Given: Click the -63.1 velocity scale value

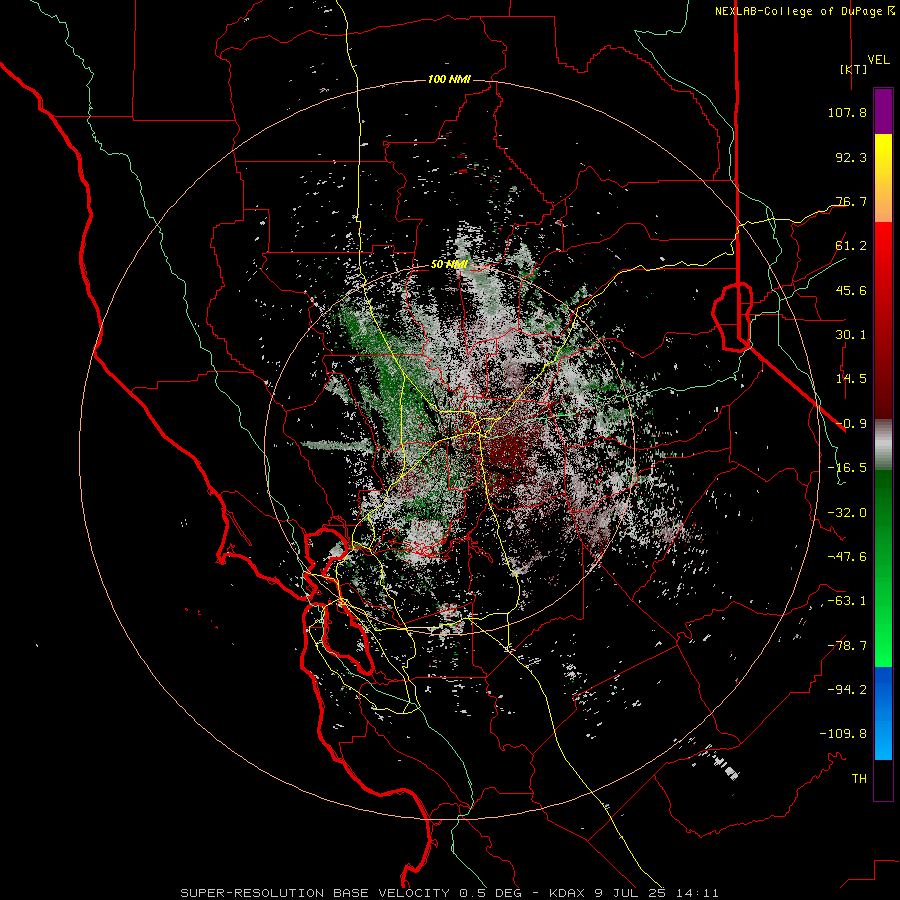Looking at the screenshot, I should [847, 601].
